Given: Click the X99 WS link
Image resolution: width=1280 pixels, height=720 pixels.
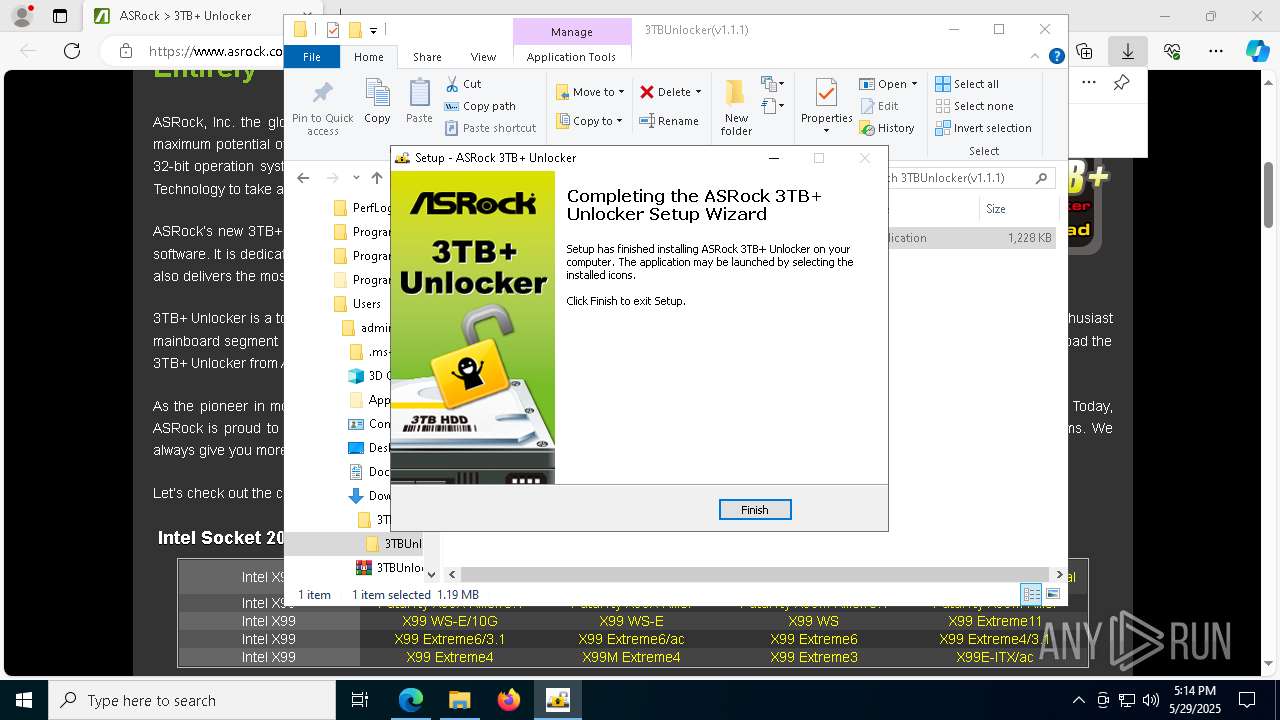Looking at the screenshot, I should pyautogui.click(x=814, y=621).
